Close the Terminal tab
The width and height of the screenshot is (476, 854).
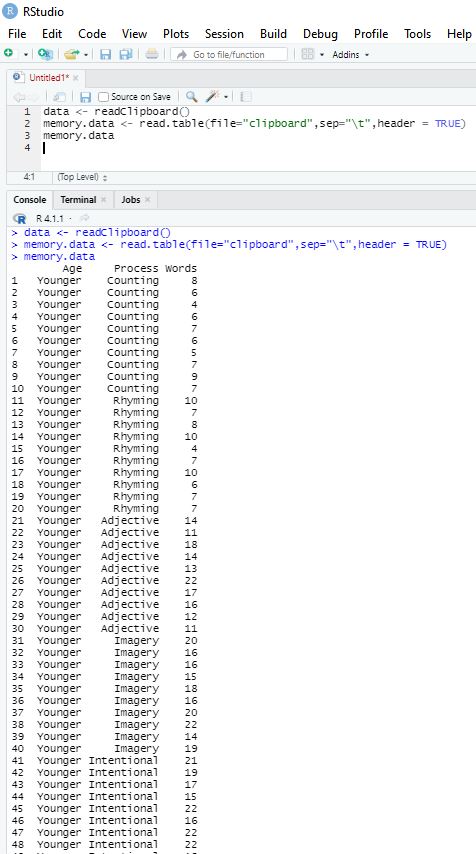coord(103,199)
